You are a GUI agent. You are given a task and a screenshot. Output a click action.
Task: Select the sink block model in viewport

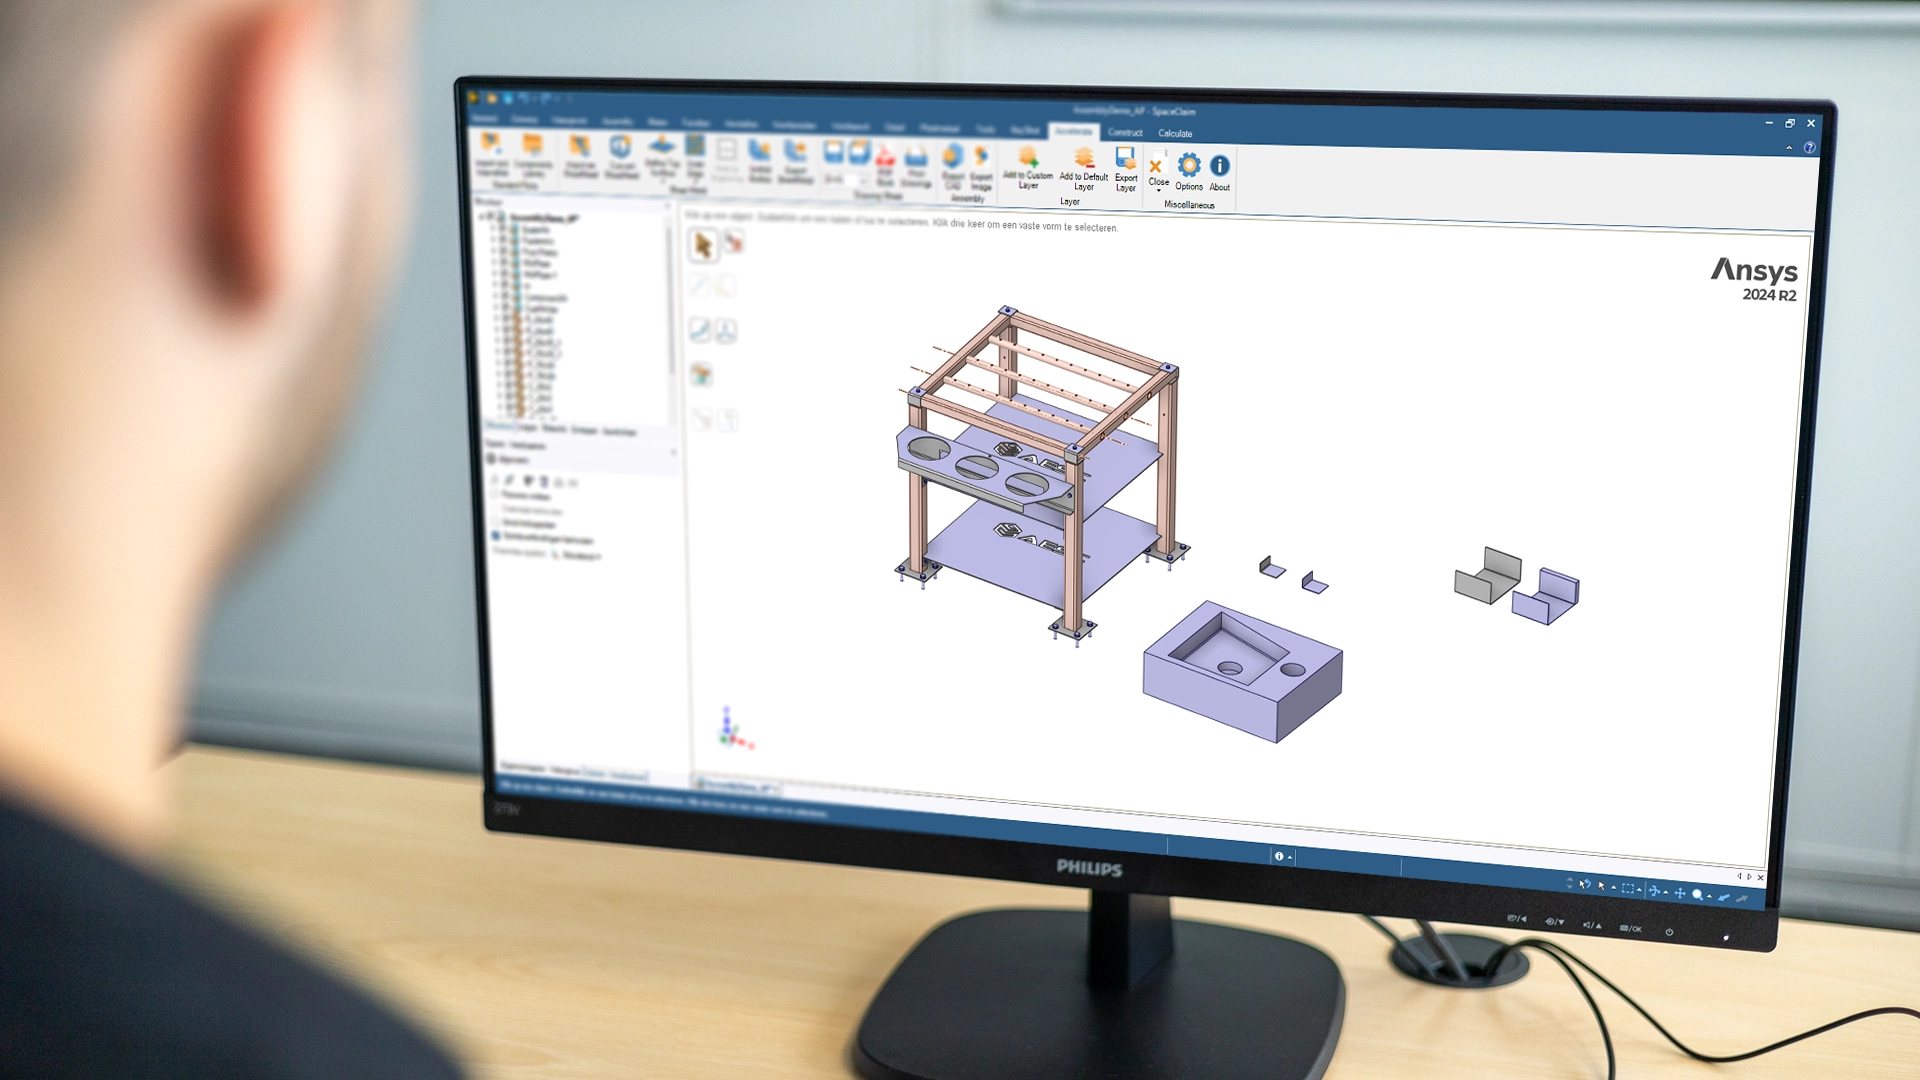(1243, 670)
